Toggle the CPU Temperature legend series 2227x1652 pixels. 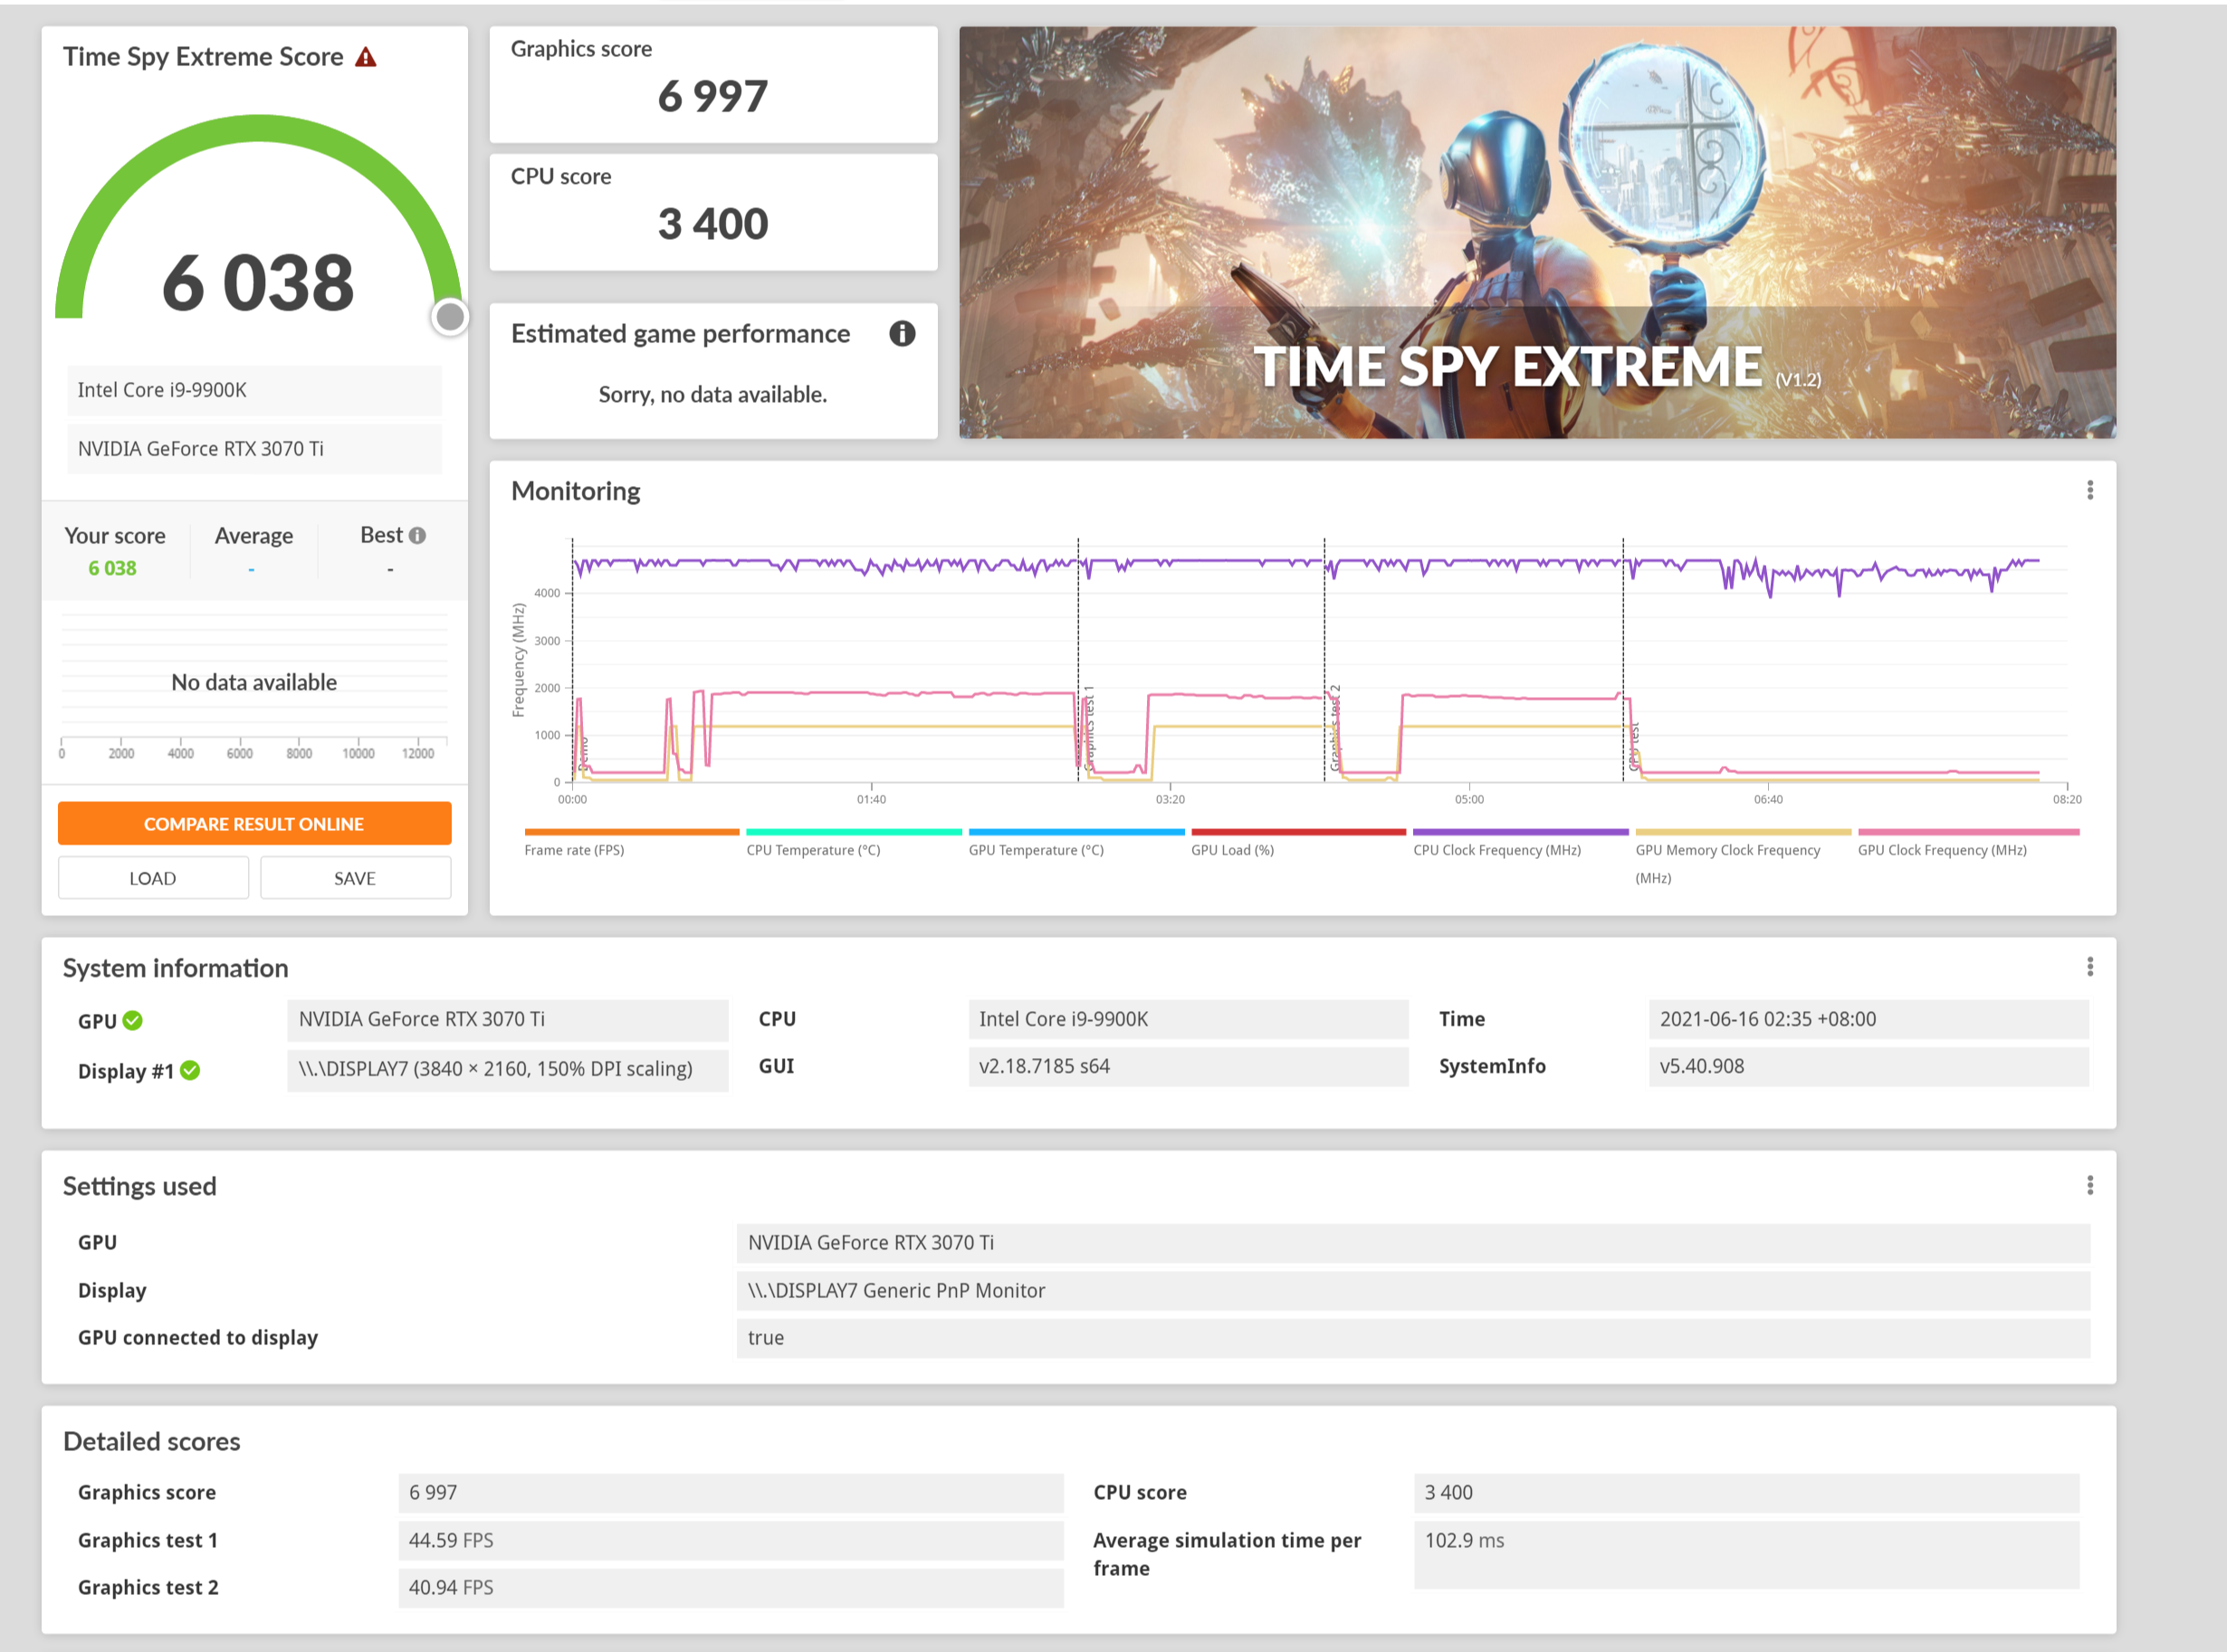813,850
